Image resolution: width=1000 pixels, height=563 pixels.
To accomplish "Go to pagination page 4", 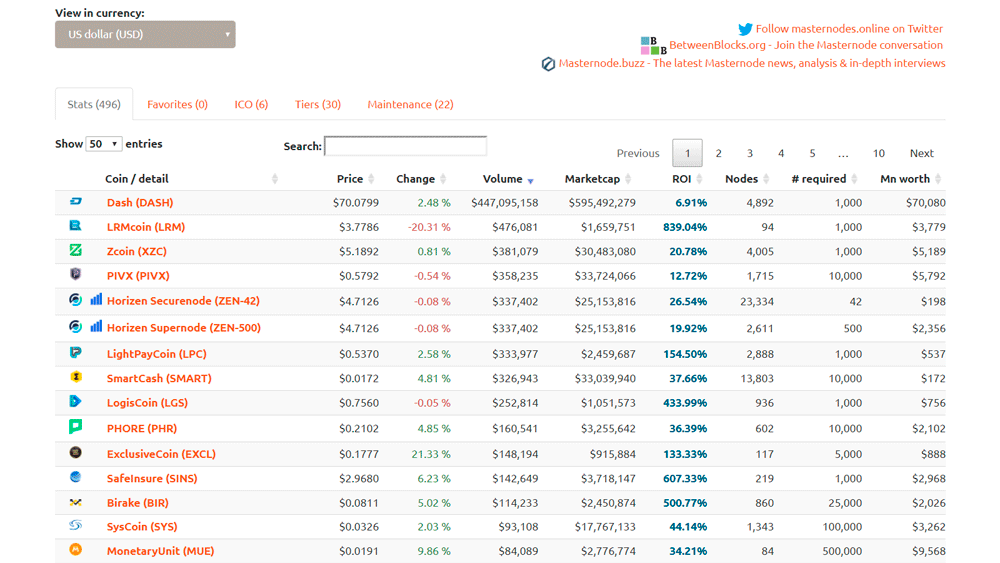I will (781, 154).
